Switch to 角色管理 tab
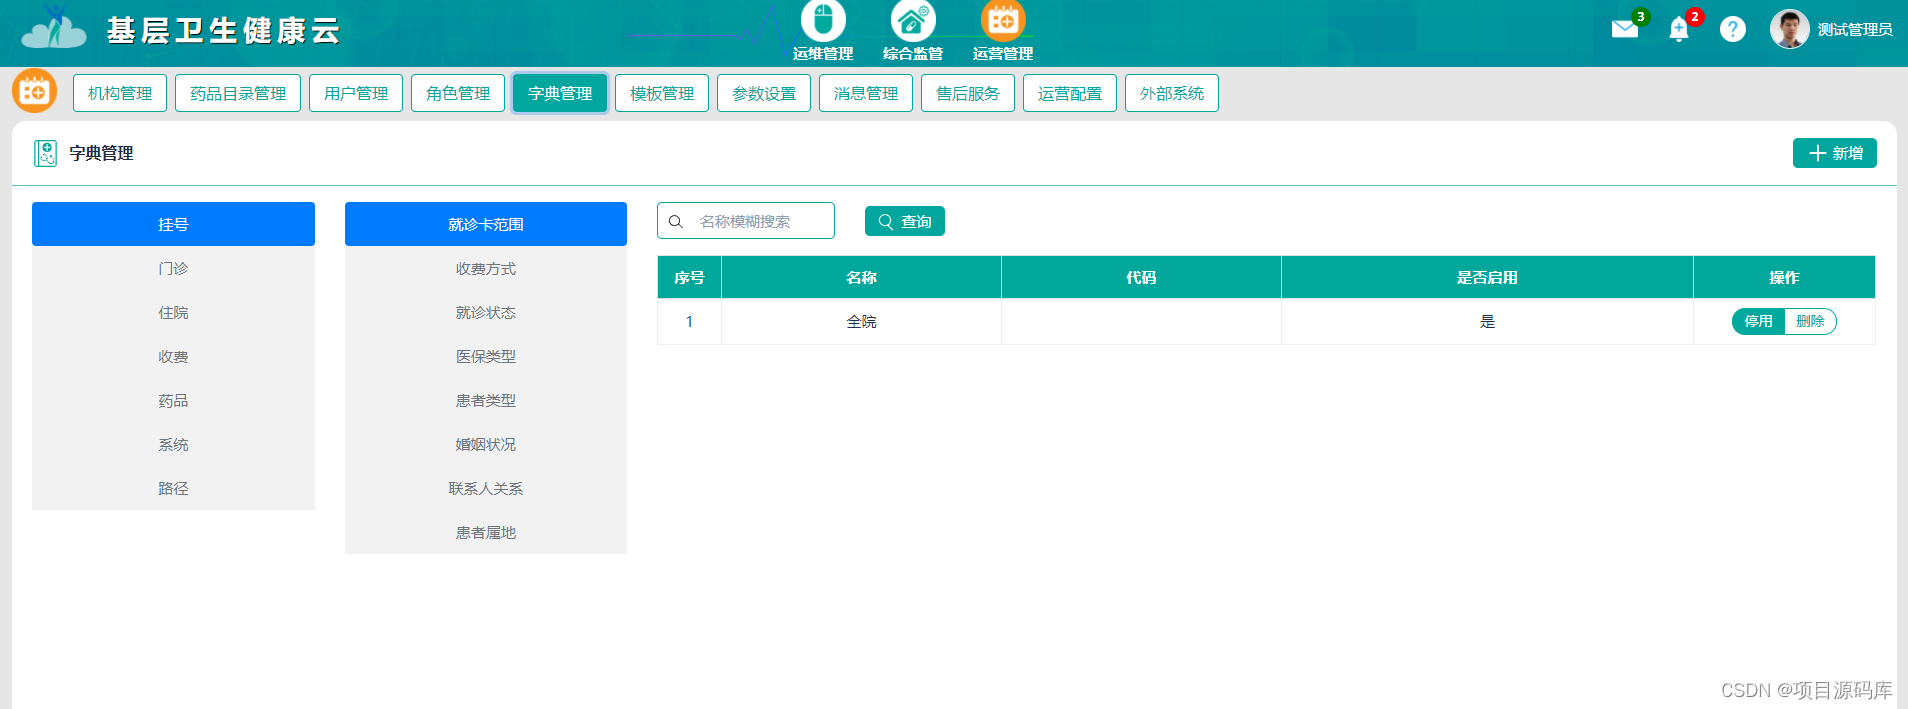 [x=458, y=93]
